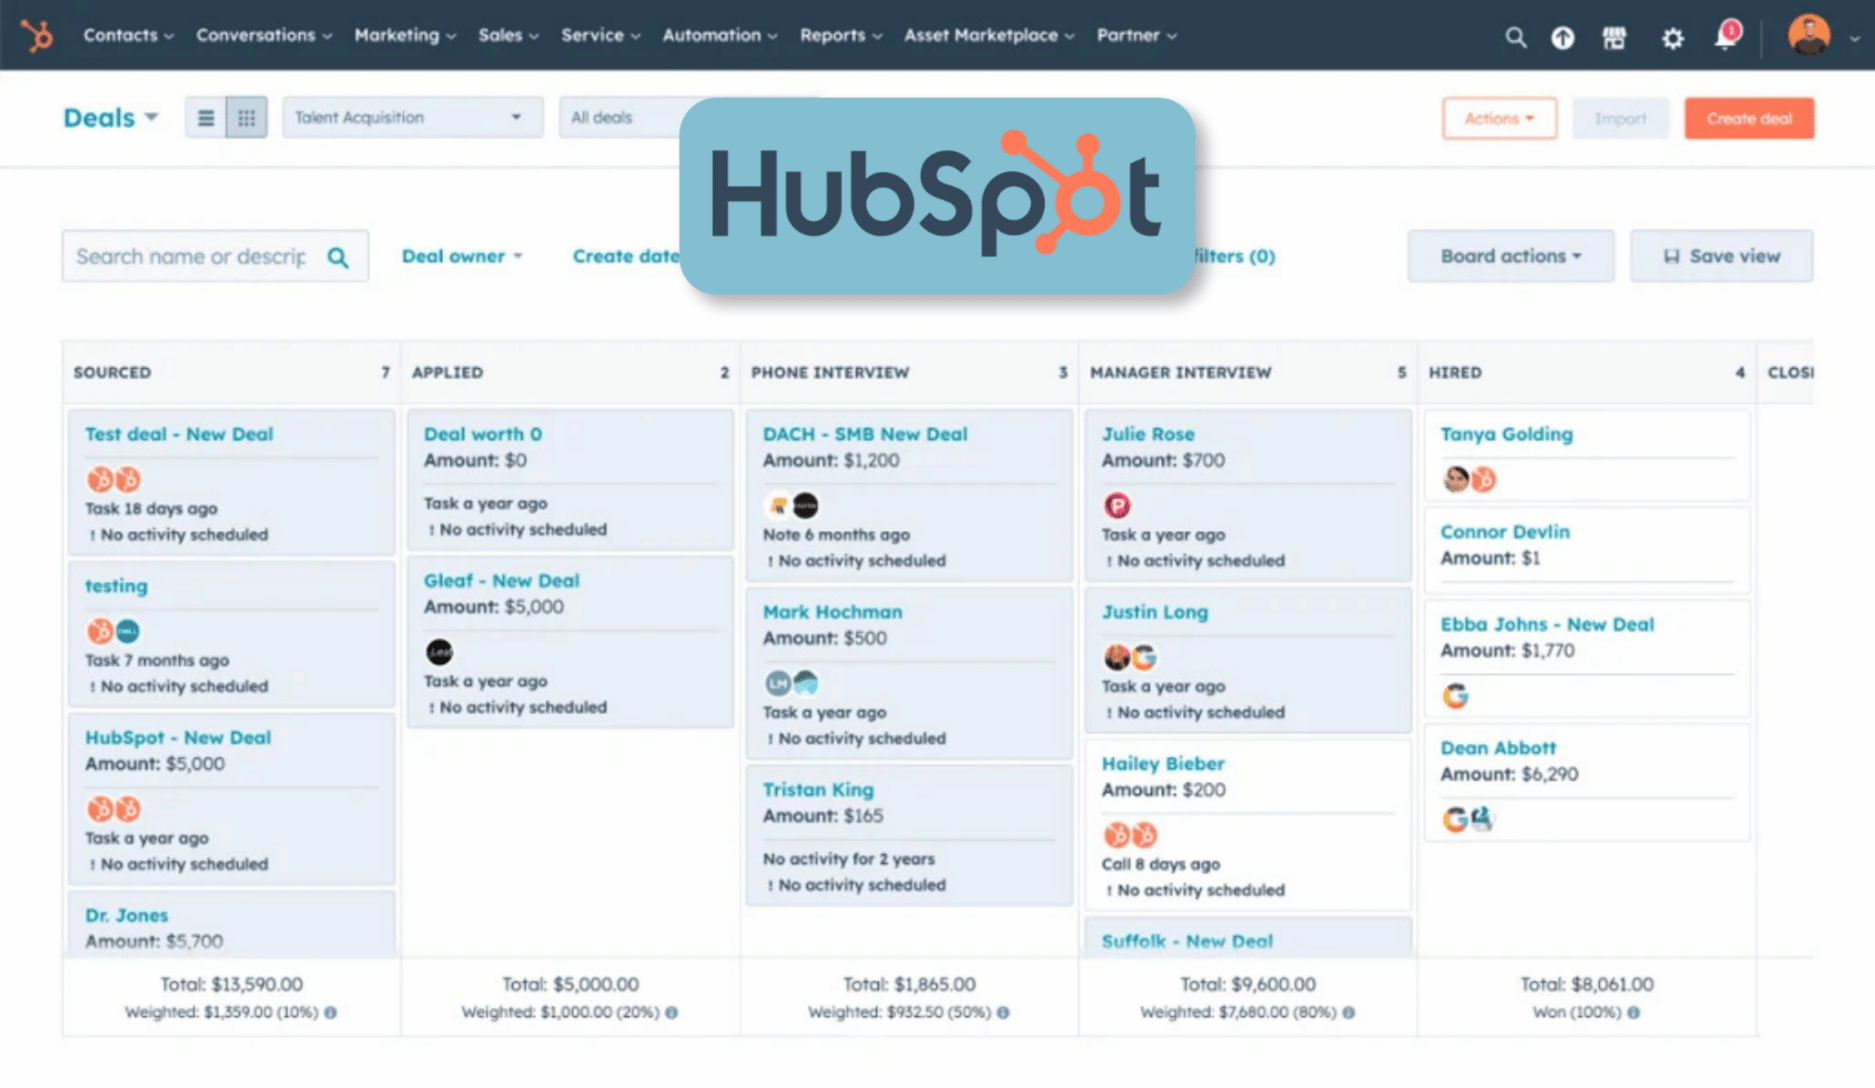Image resolution: width=1875 pixels, height=1088 pixels.
Task: Open the Board actions dropdown
Action: click(1510, 256)
